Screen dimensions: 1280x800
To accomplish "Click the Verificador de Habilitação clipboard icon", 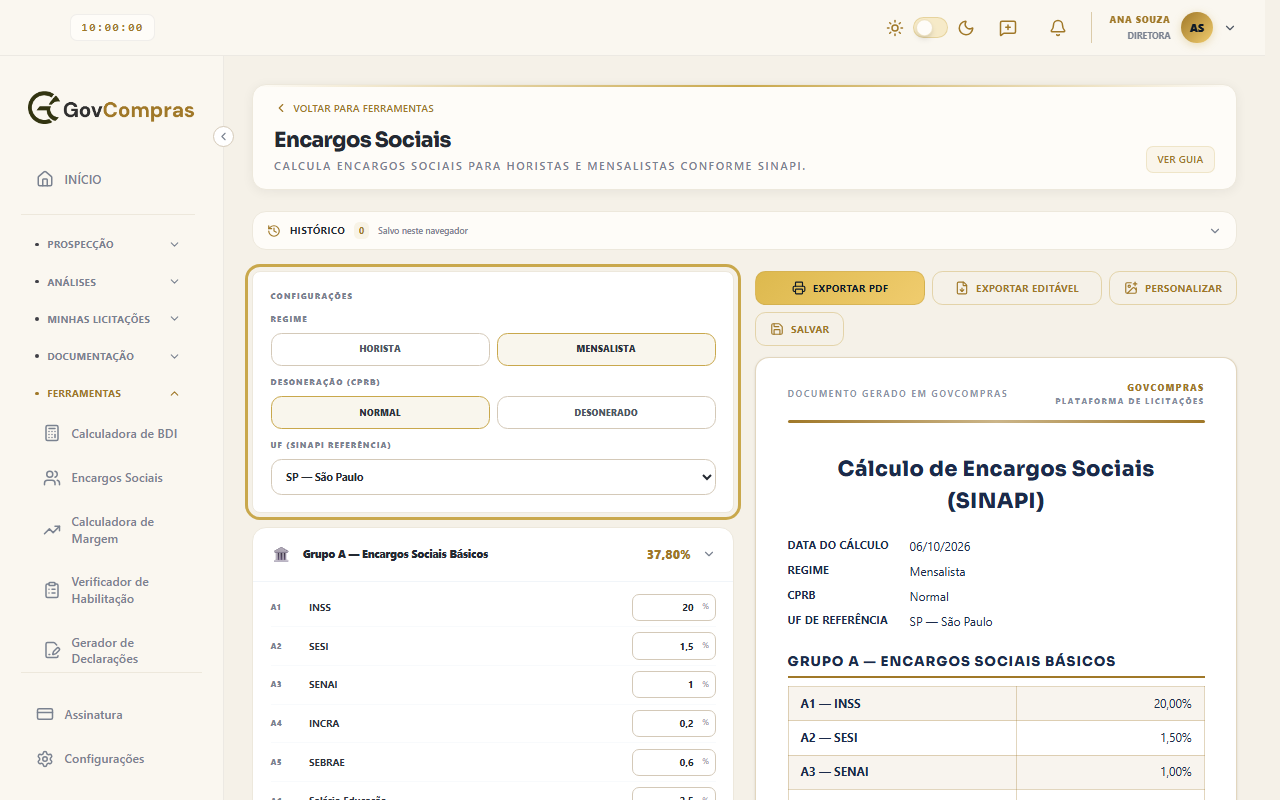I will pos(52,590).
